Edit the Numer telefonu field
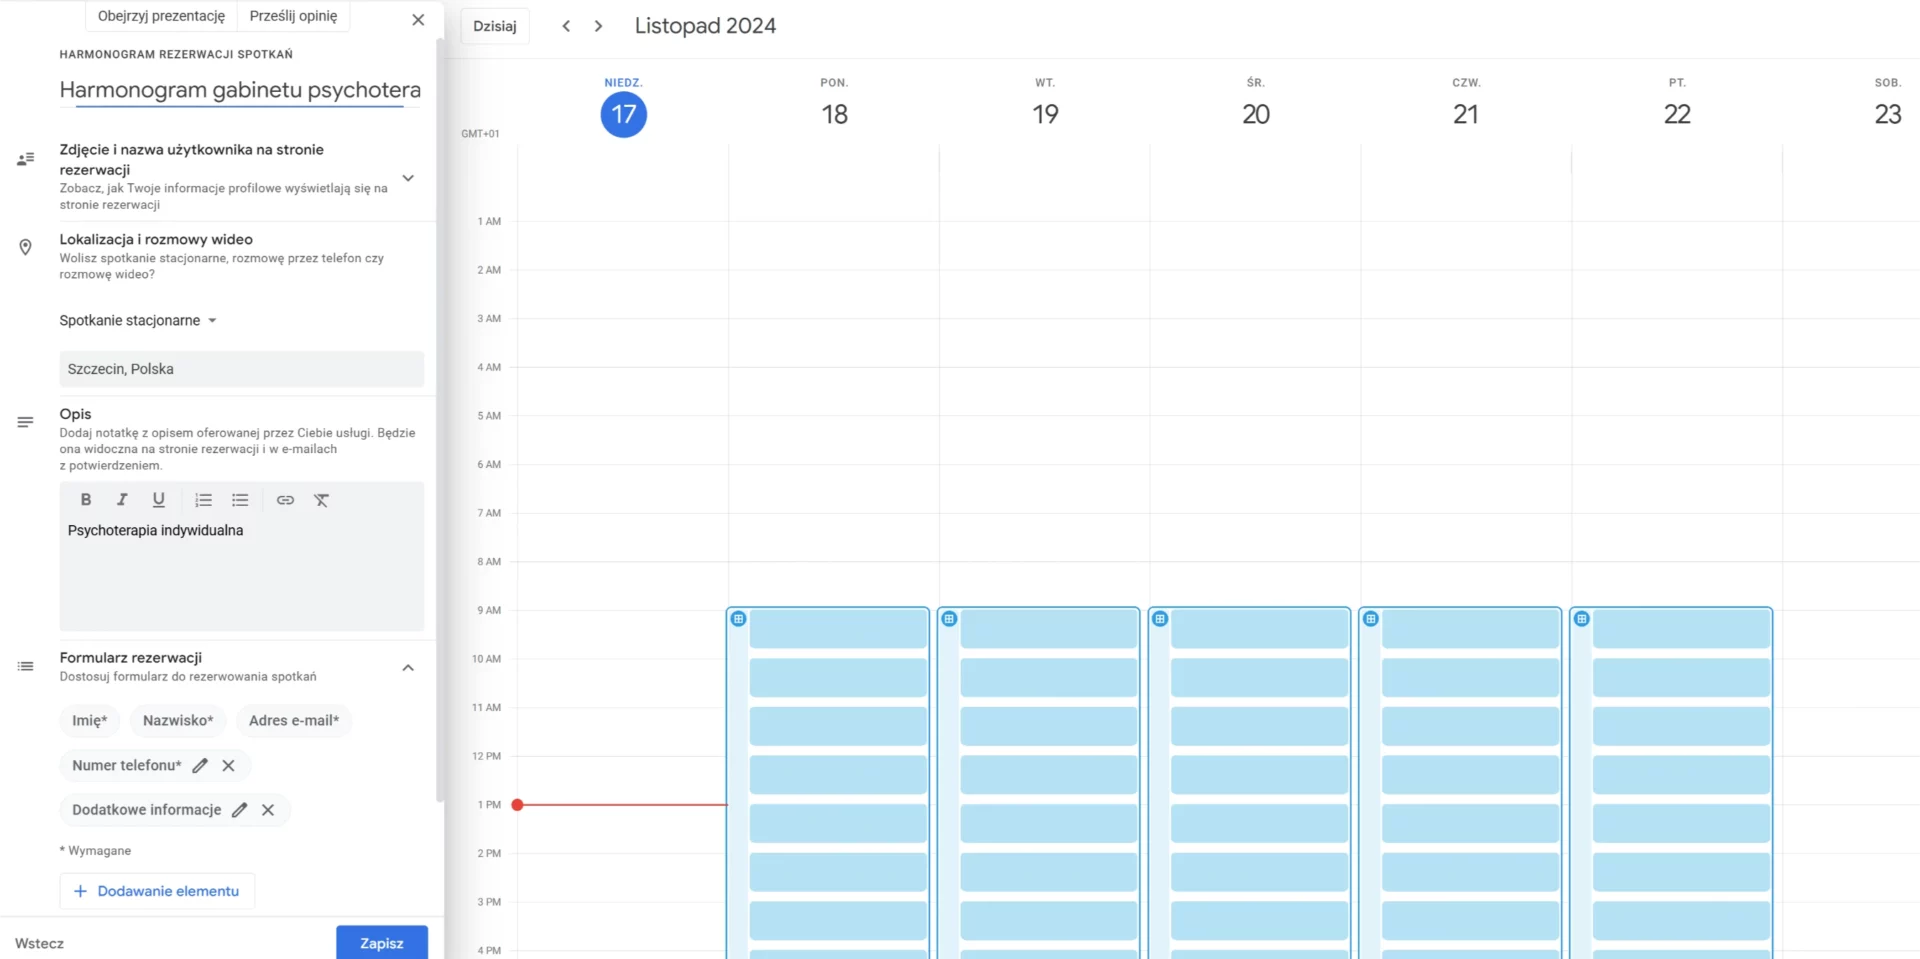This screenshot has width=1920, height=959. pyautogui.click(x=200, y=766)
